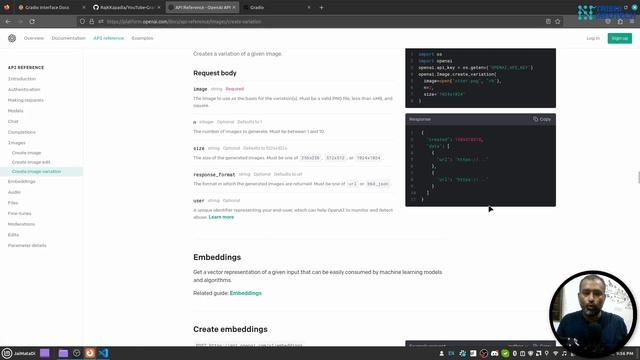
Task: Click the presenter webcam video circle
Action: click(593, 313)
